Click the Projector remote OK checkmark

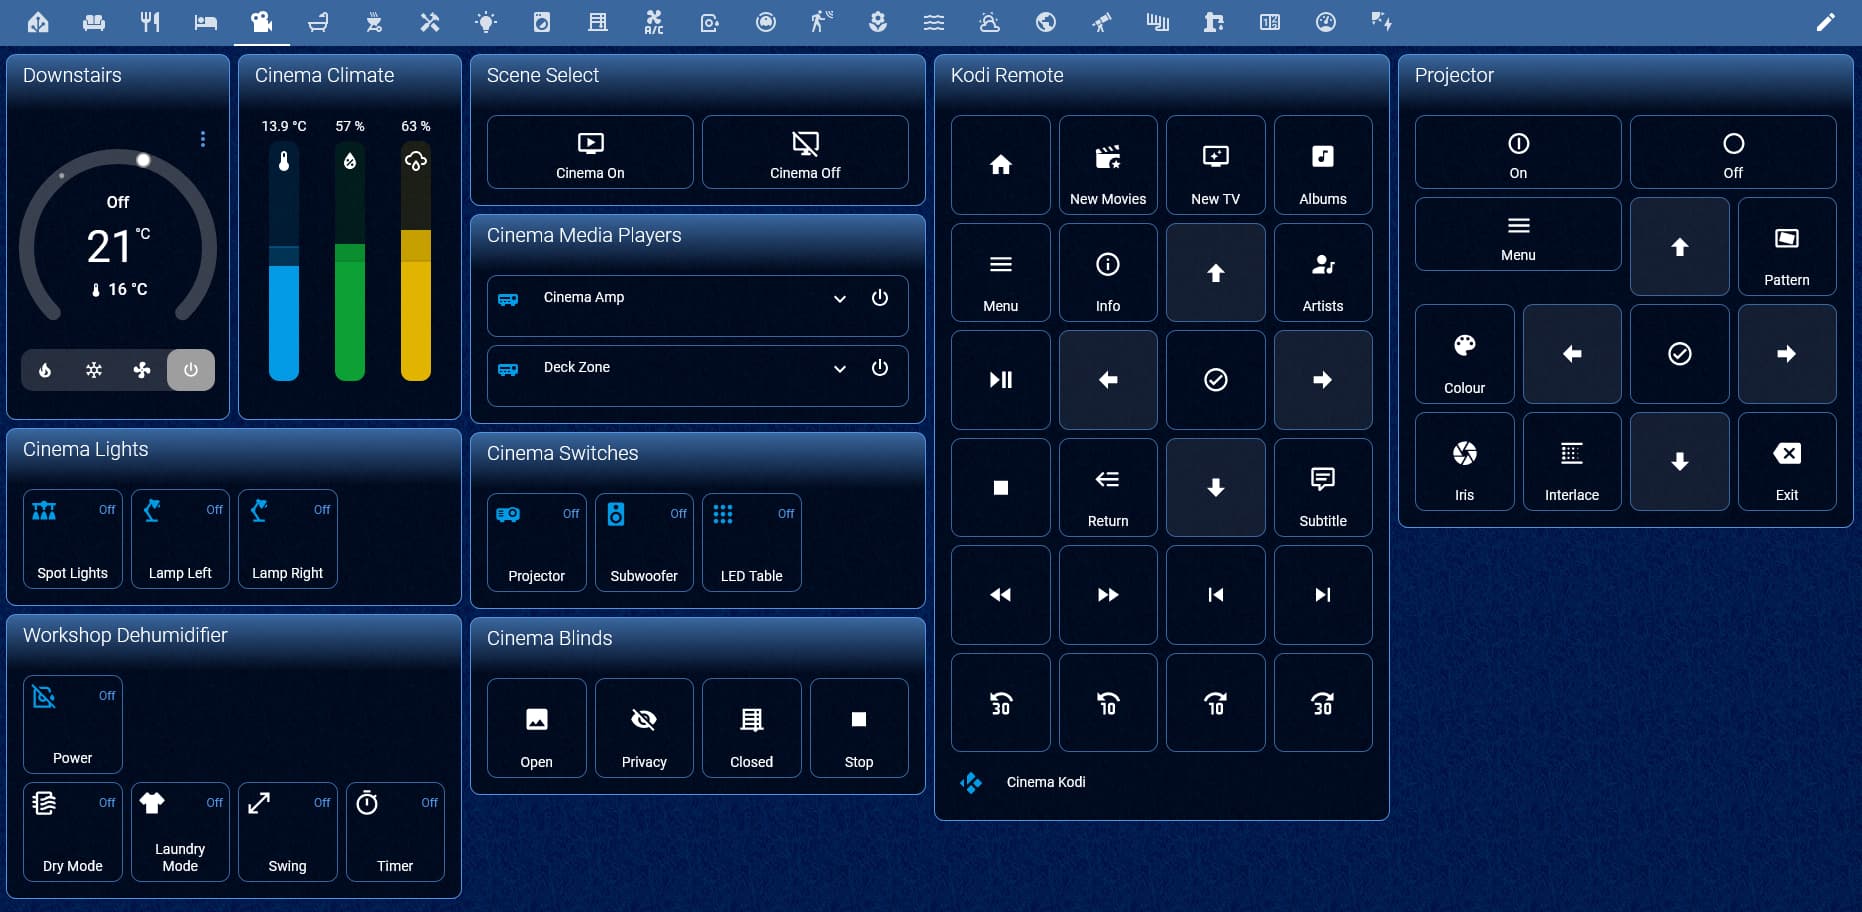pos(1679,354)
